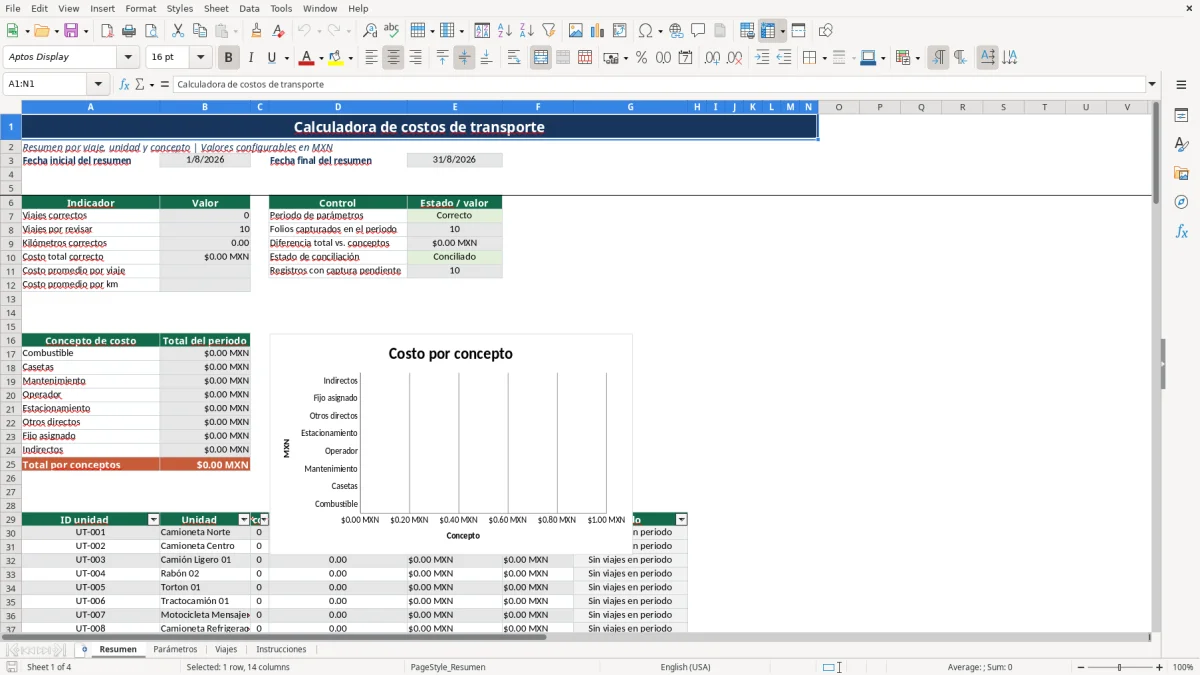Viewport: 1200px width, 675px height.
Task: Click the Save document icon
Action: click(71, 31)
